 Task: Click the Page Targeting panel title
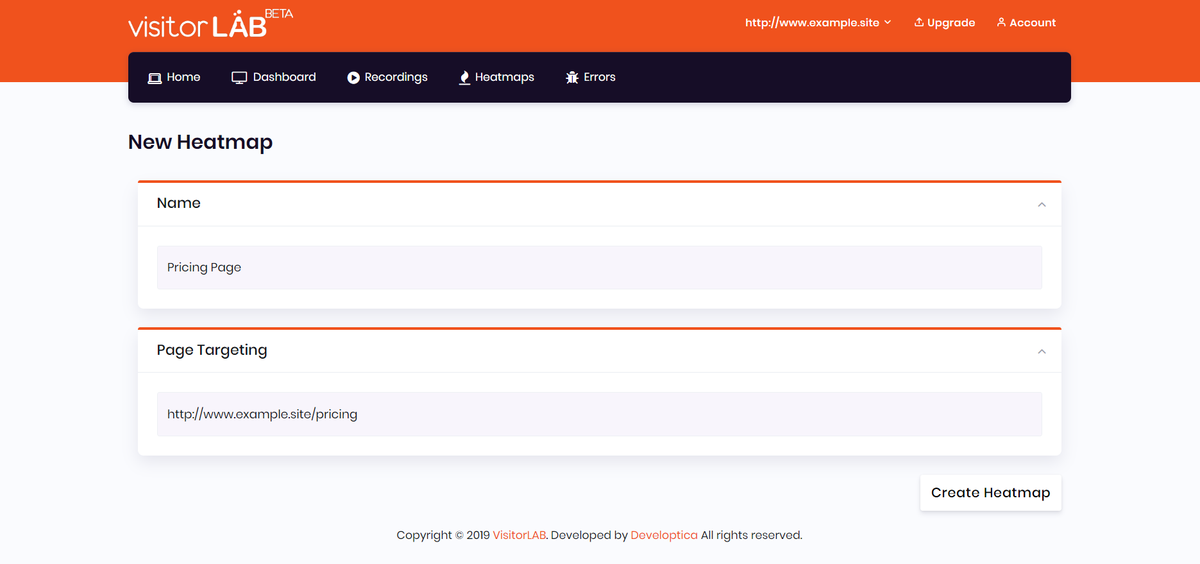tap(212, 351)
